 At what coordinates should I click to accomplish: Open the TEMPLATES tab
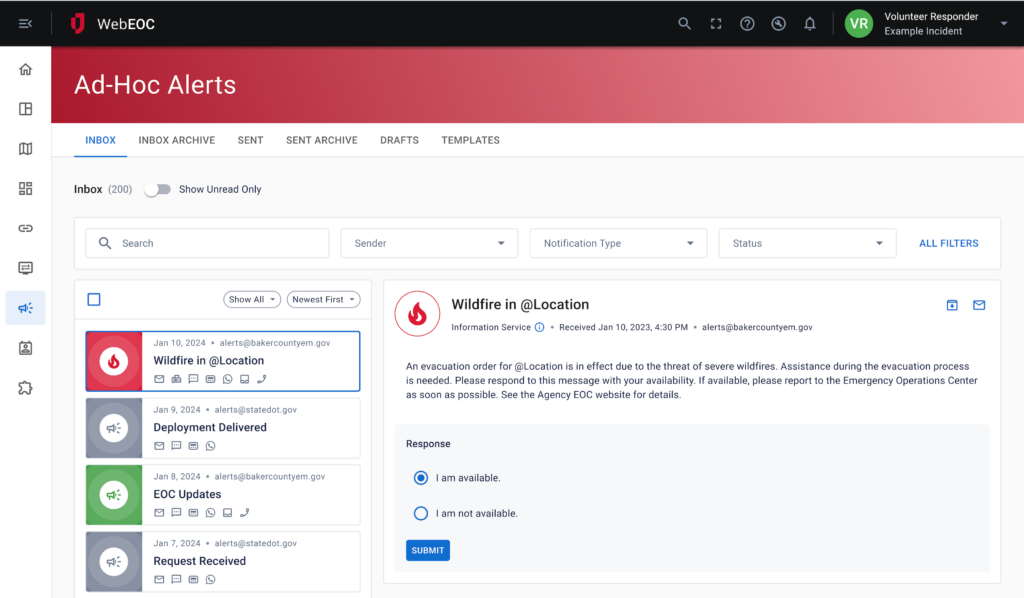470,140
